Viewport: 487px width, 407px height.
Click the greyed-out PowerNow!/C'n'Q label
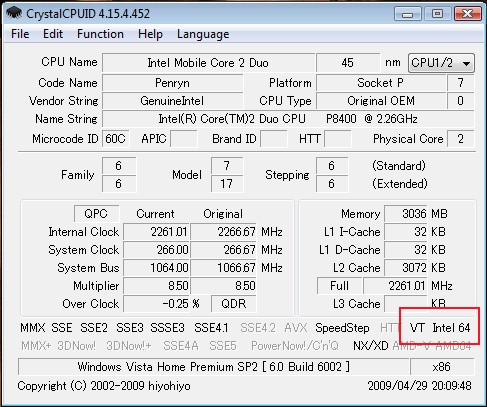295,346
